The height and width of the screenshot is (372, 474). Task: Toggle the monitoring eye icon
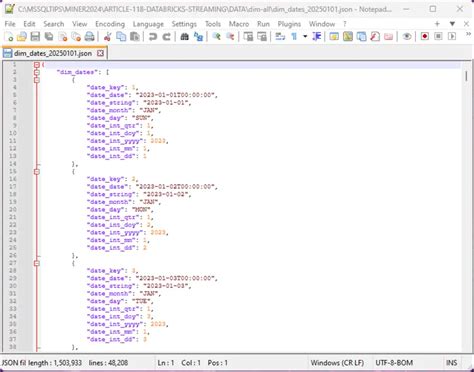point(406,36)
